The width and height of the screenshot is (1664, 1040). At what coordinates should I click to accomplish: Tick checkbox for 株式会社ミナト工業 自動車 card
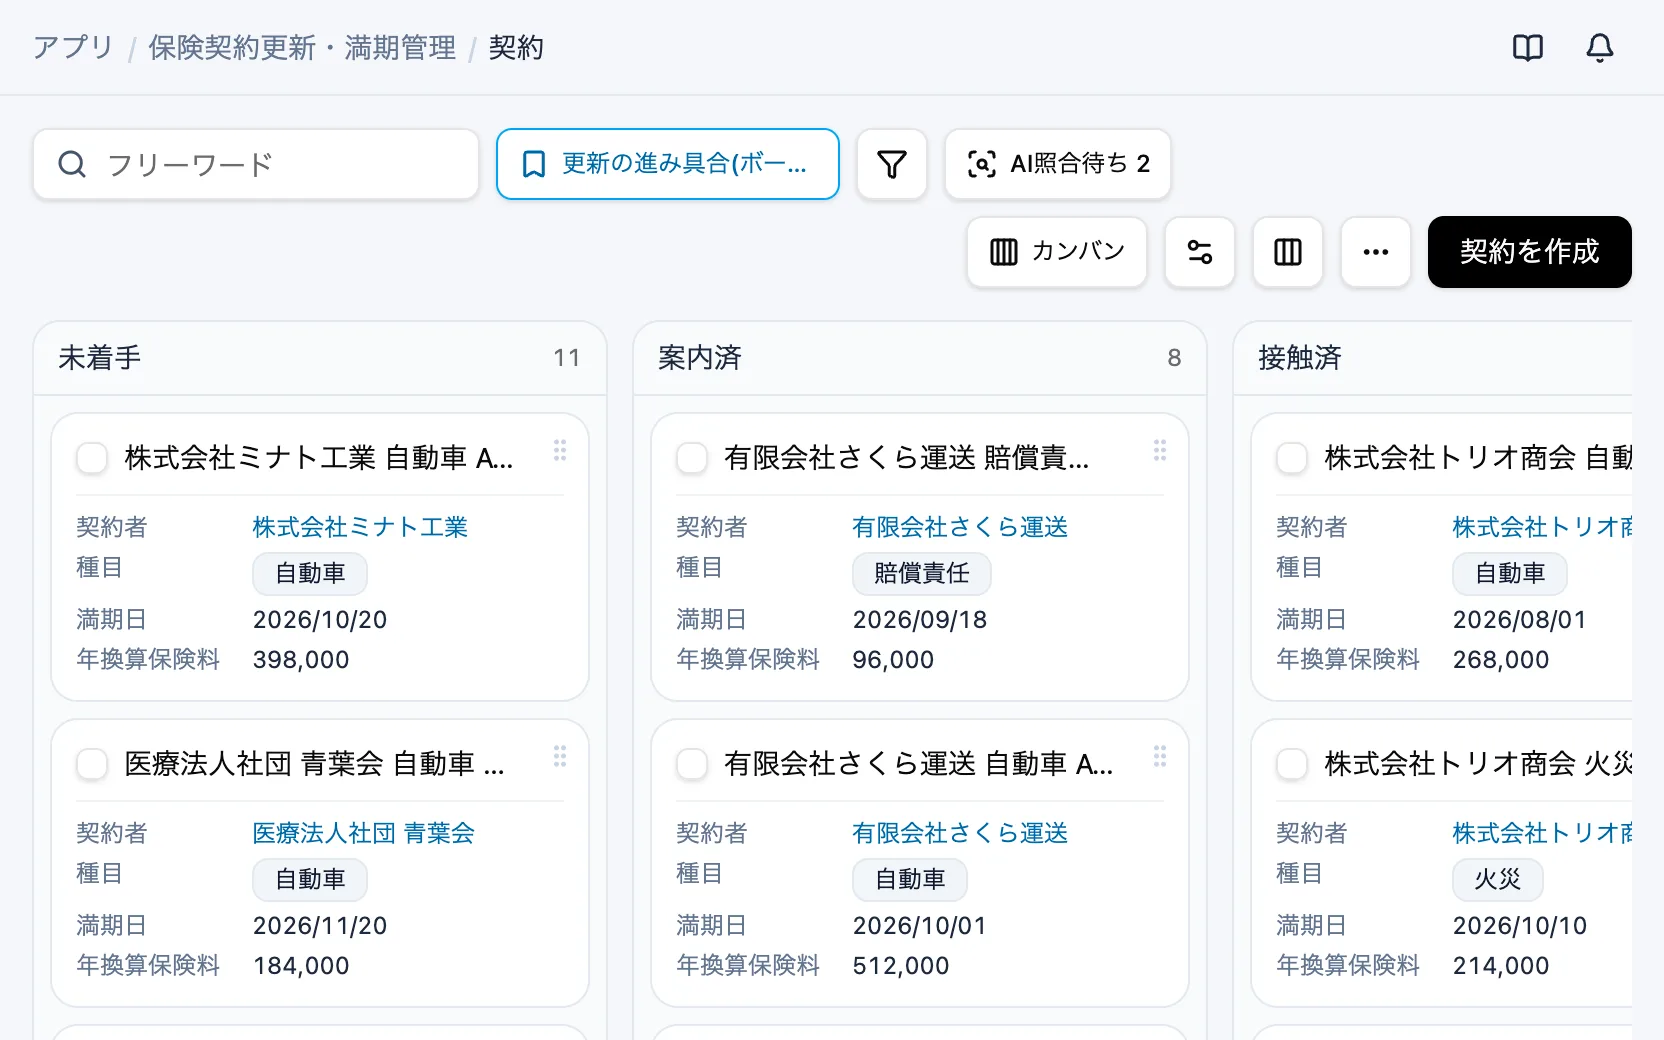(92, 458)
